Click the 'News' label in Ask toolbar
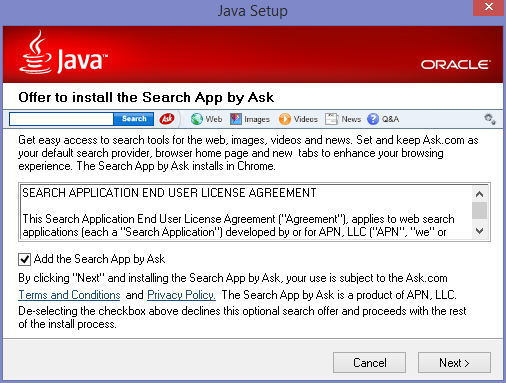 [x=351, y=119]
